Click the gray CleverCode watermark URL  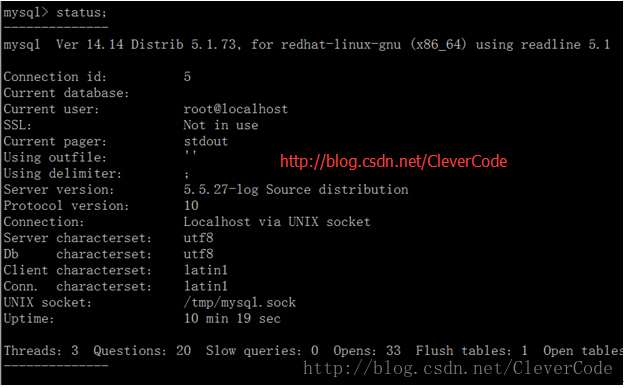[x=458, y=368]
